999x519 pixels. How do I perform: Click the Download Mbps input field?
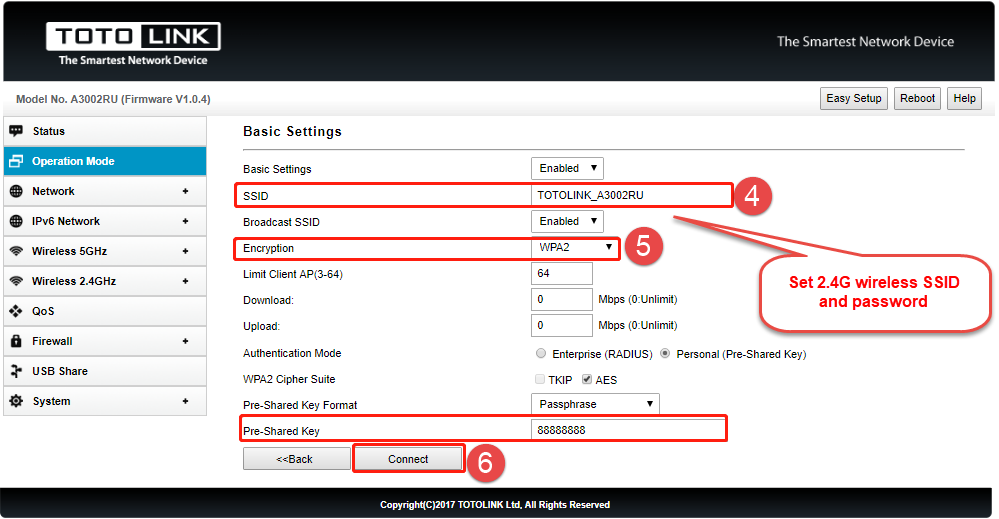(x=562, y=299)
